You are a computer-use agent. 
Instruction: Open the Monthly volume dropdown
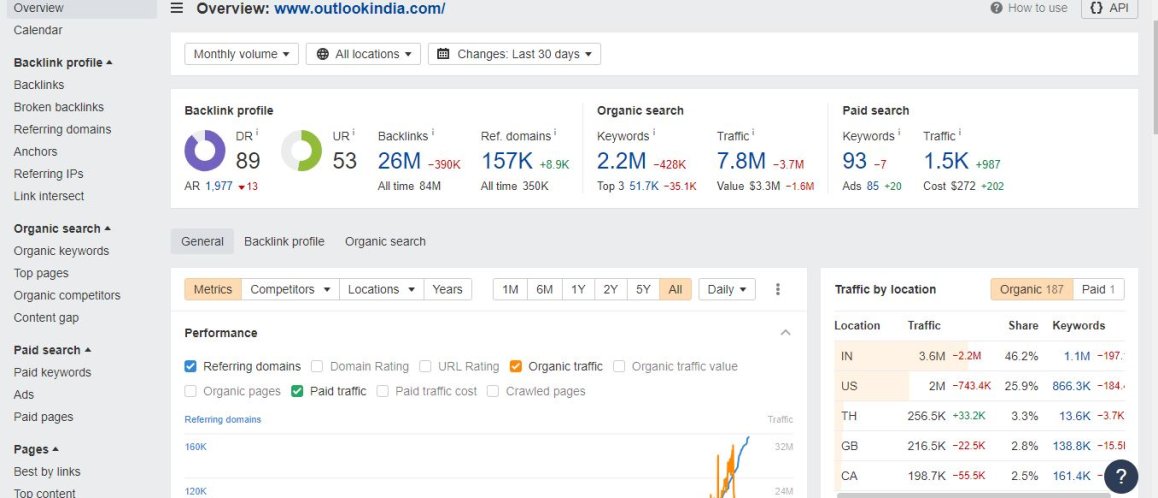click(x=241, y=54)
